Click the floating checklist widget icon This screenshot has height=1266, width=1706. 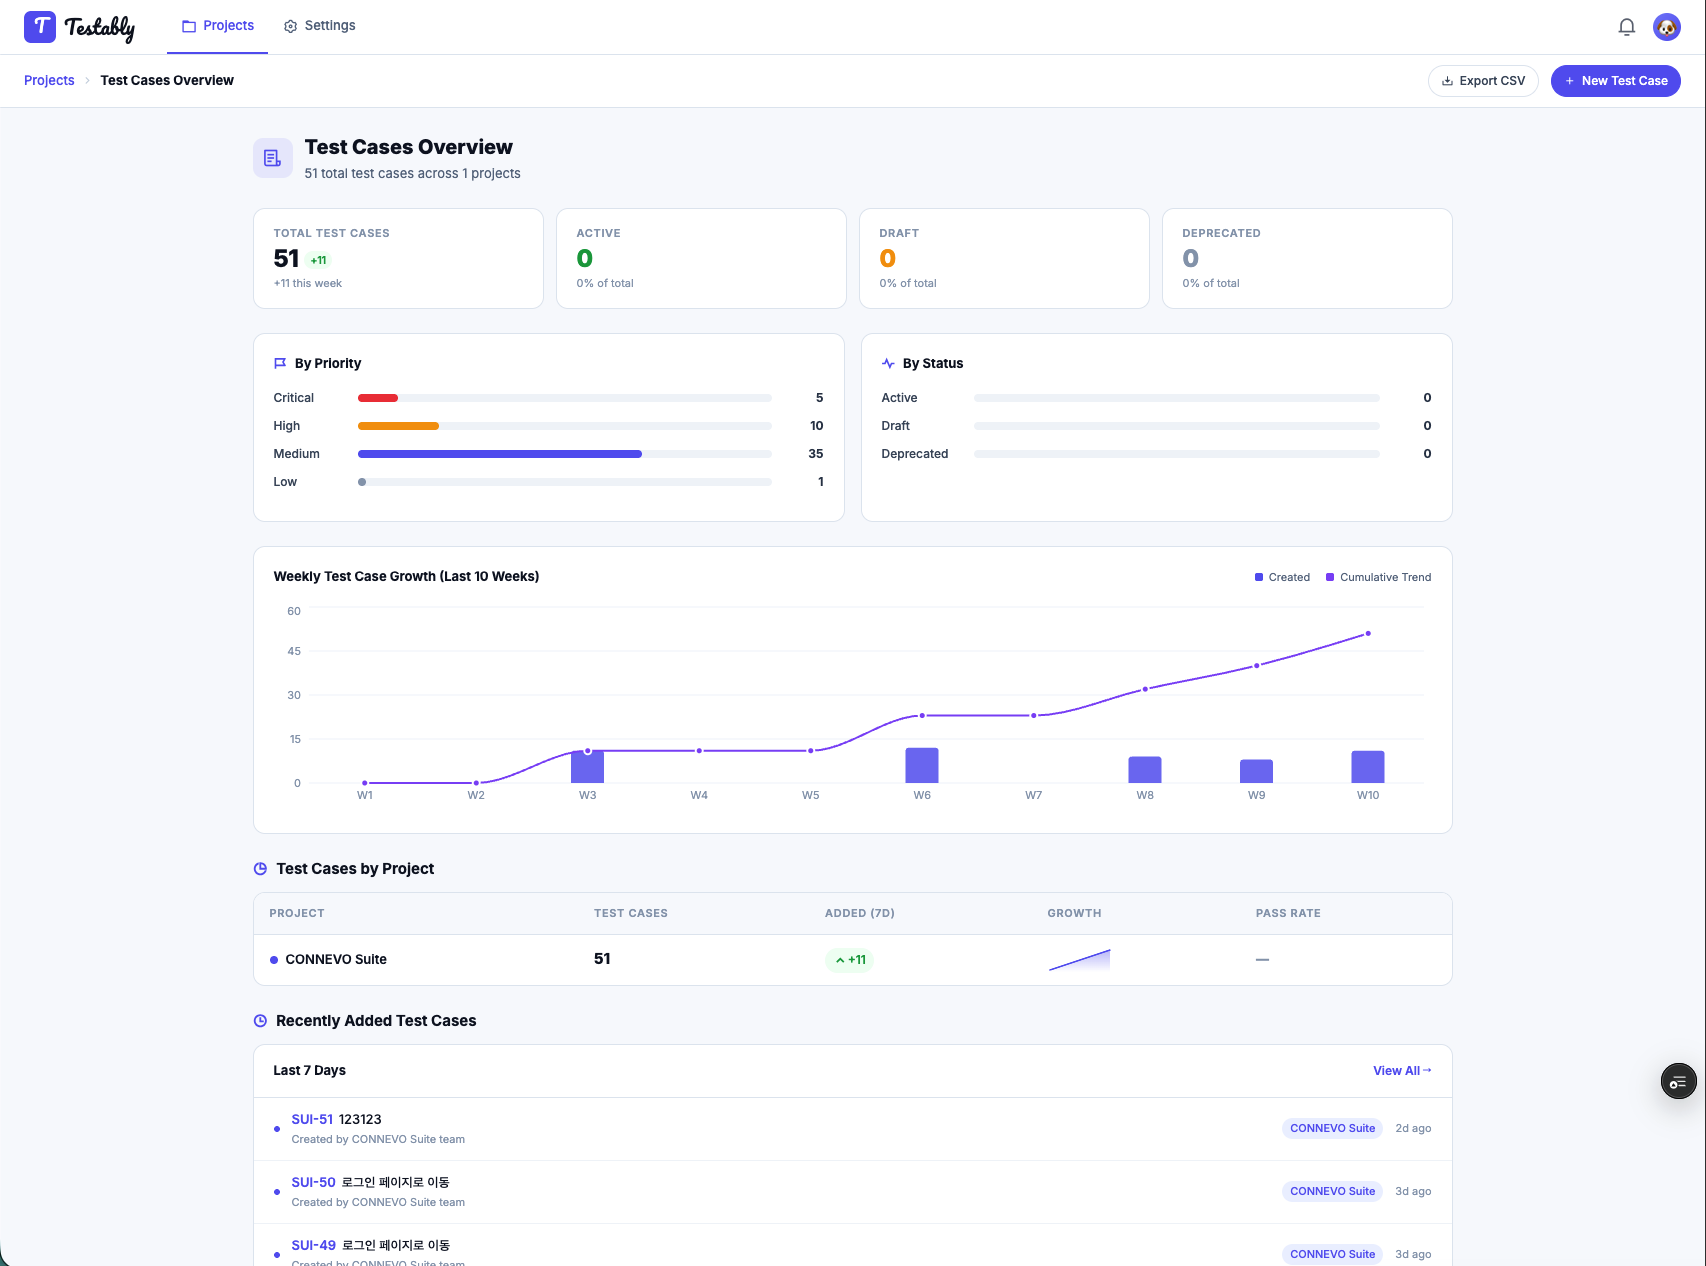1678,1081
